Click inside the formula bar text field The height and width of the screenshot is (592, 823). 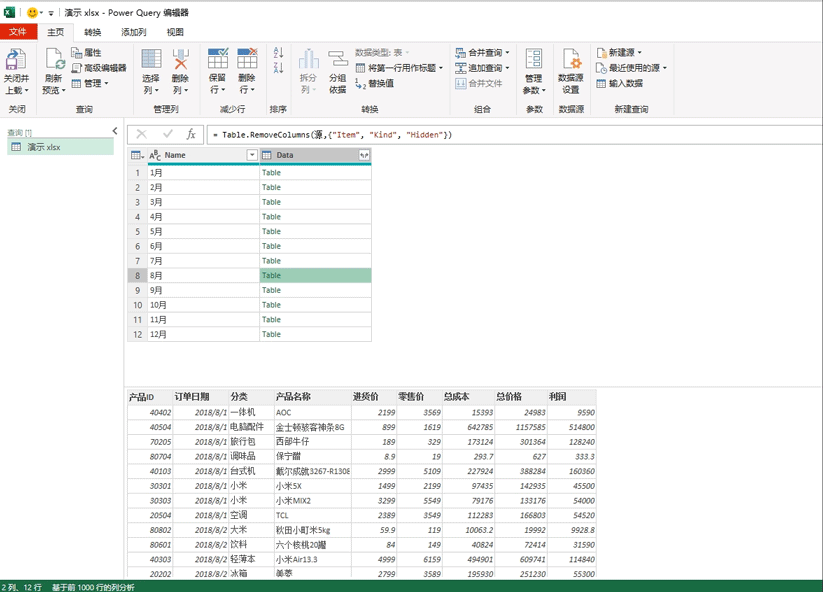[x=514, y=135]
